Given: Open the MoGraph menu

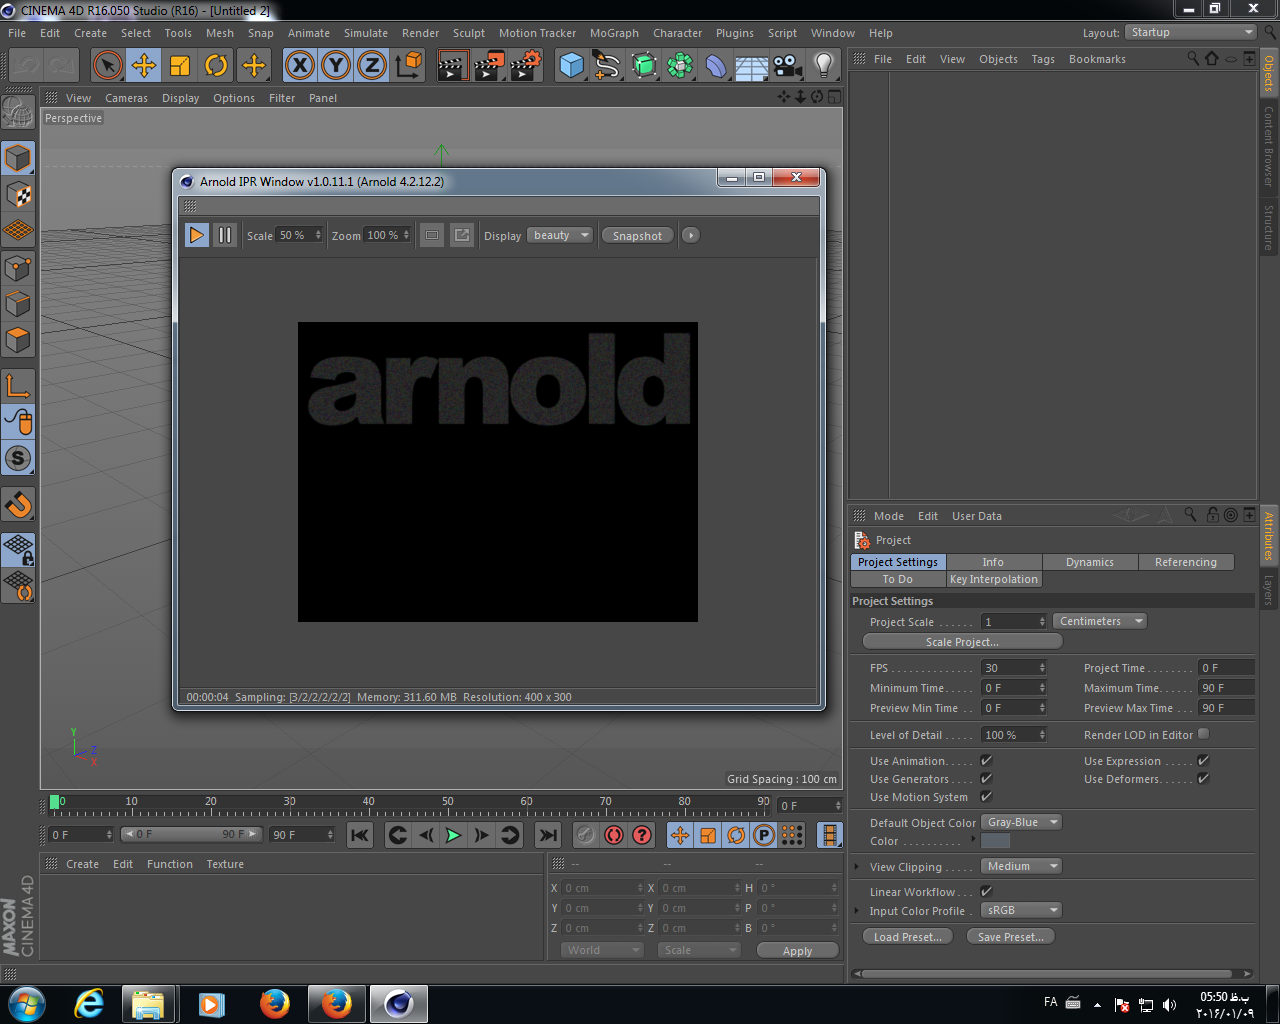Looking at the screenshot, I should point(614,33).
